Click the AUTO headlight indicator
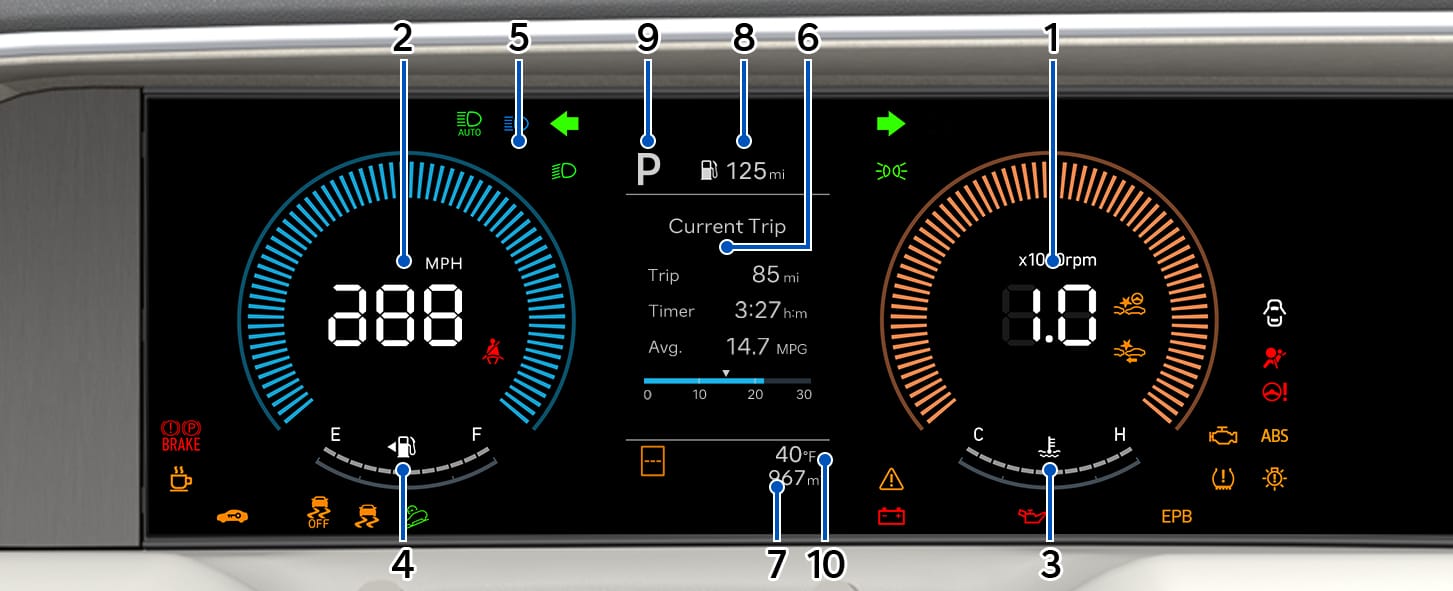Viewport: 1453px width, 591px height. coord(469,124)
